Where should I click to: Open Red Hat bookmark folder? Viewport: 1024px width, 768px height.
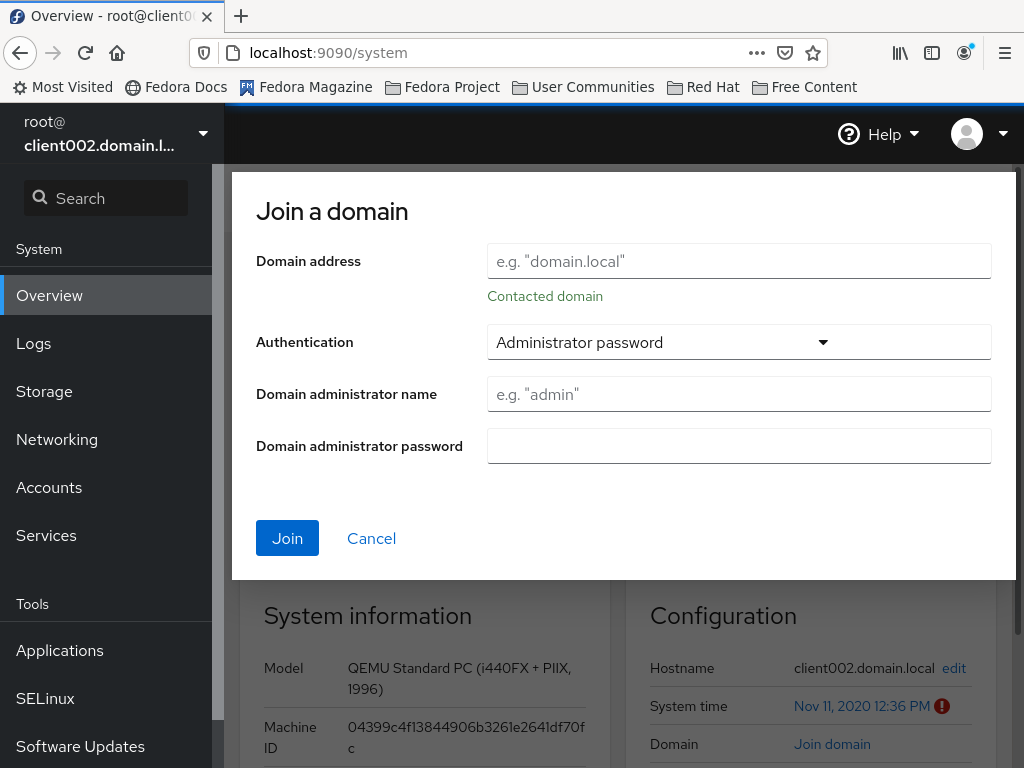(703, 88)
